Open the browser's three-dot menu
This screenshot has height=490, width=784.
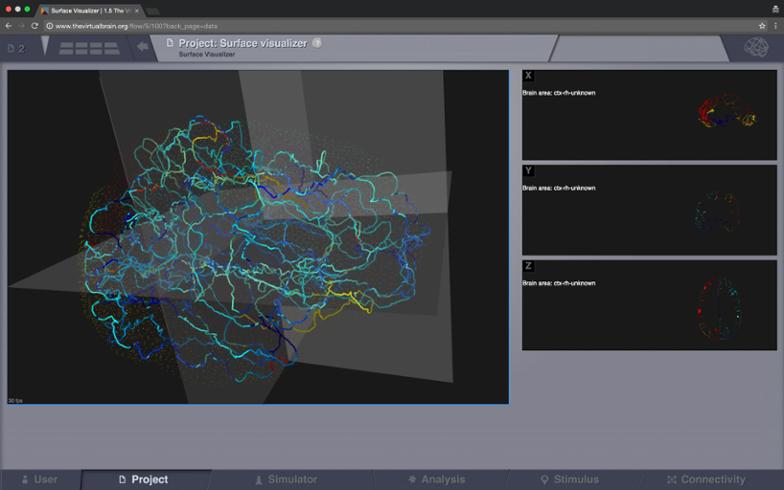pyautogui.click(x=776, y=25)
